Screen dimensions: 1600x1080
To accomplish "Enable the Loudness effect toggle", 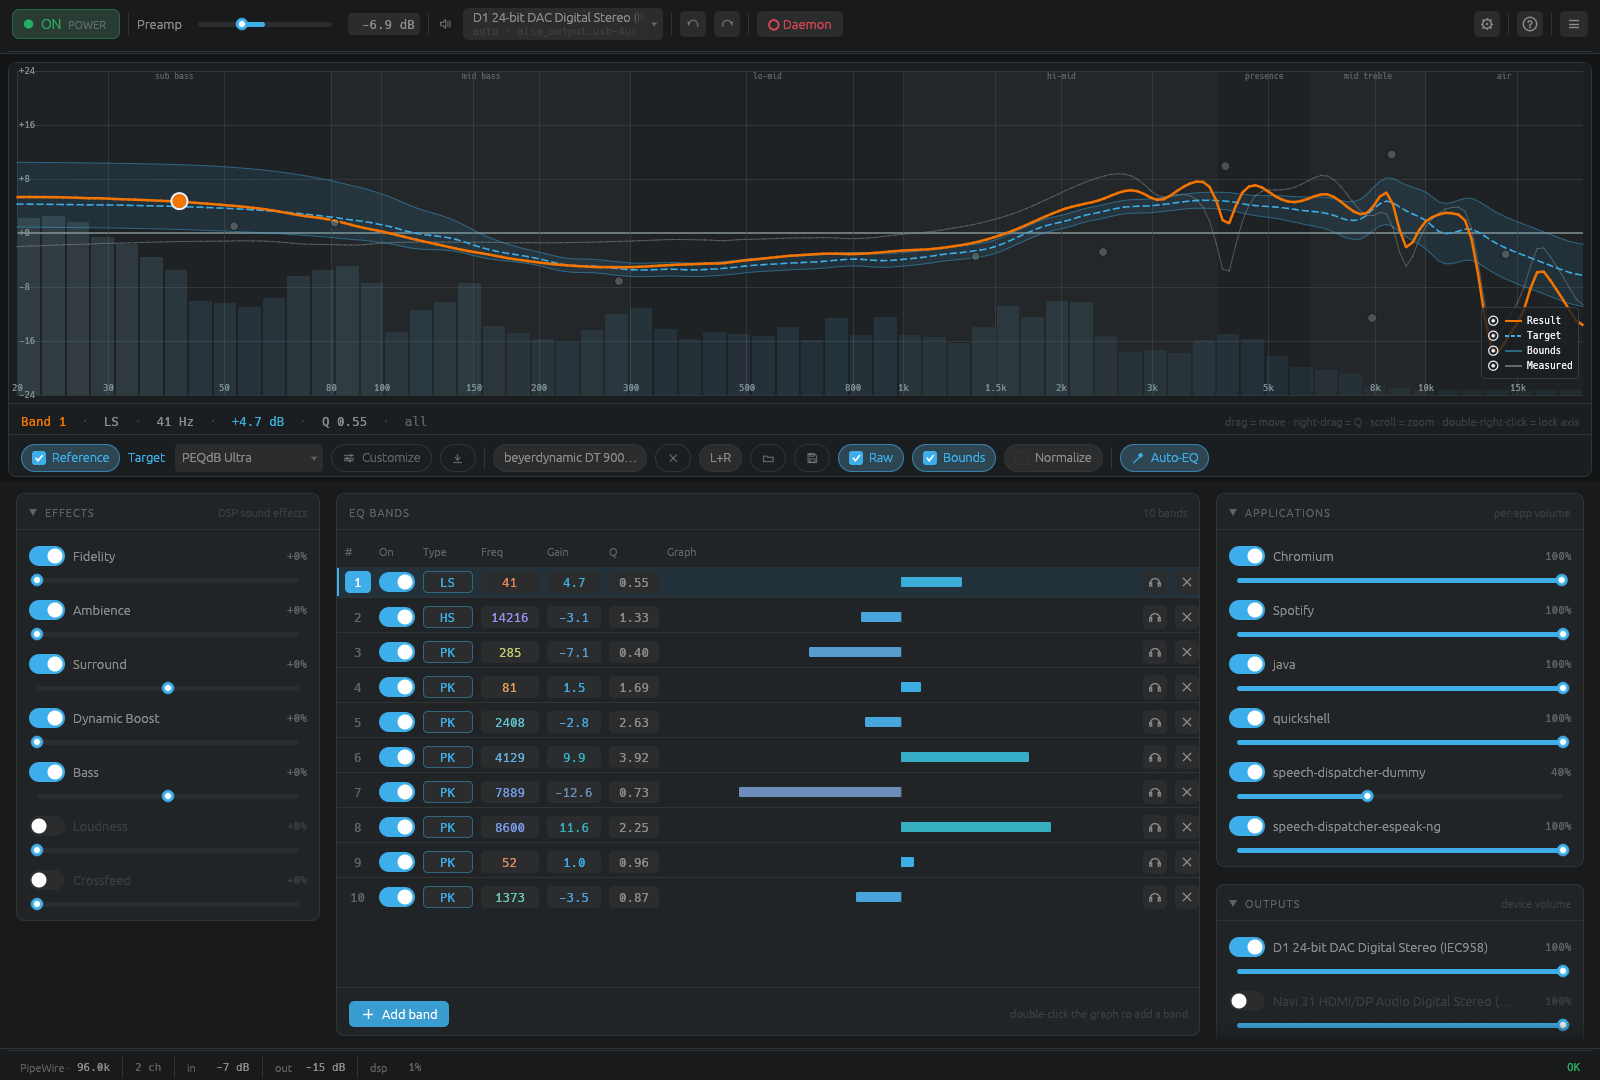I will coord(47,826).
